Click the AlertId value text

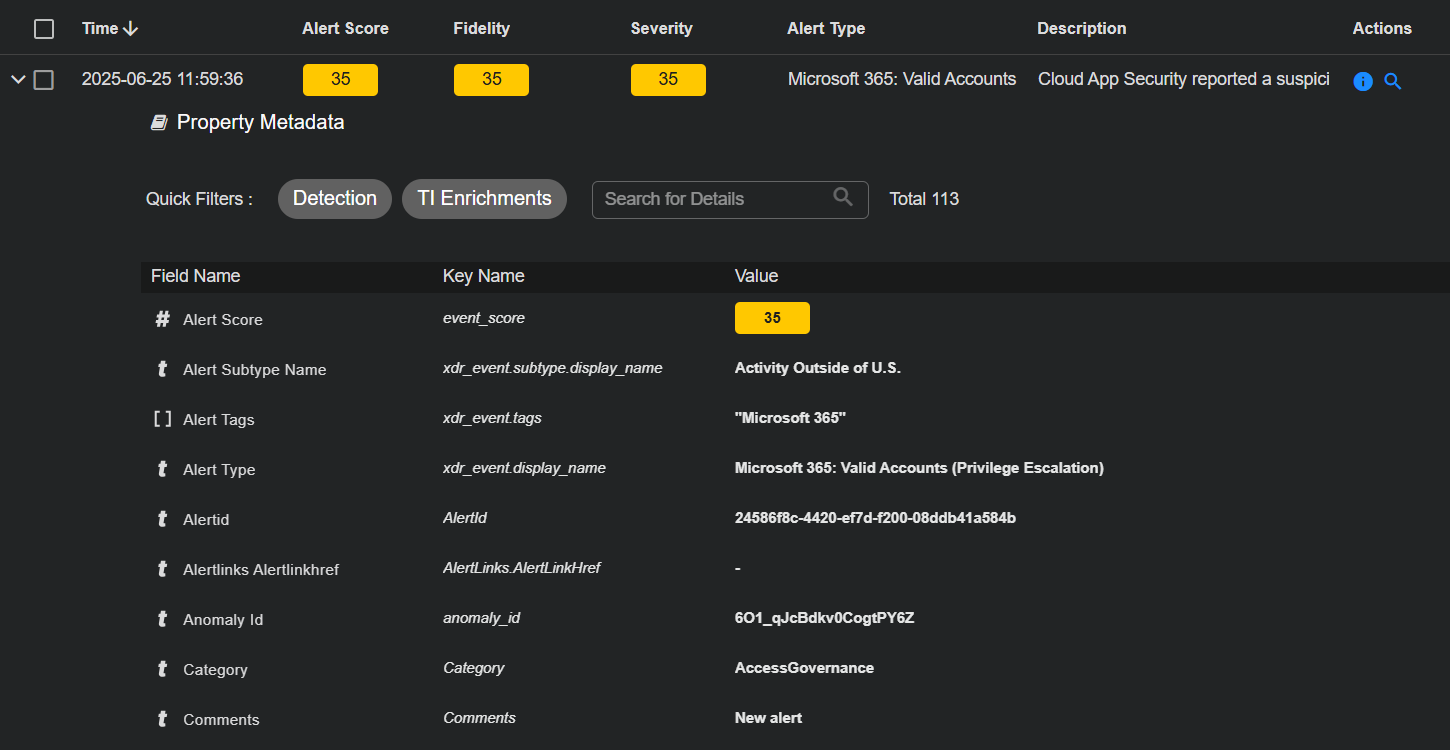(x=875, y=518)
